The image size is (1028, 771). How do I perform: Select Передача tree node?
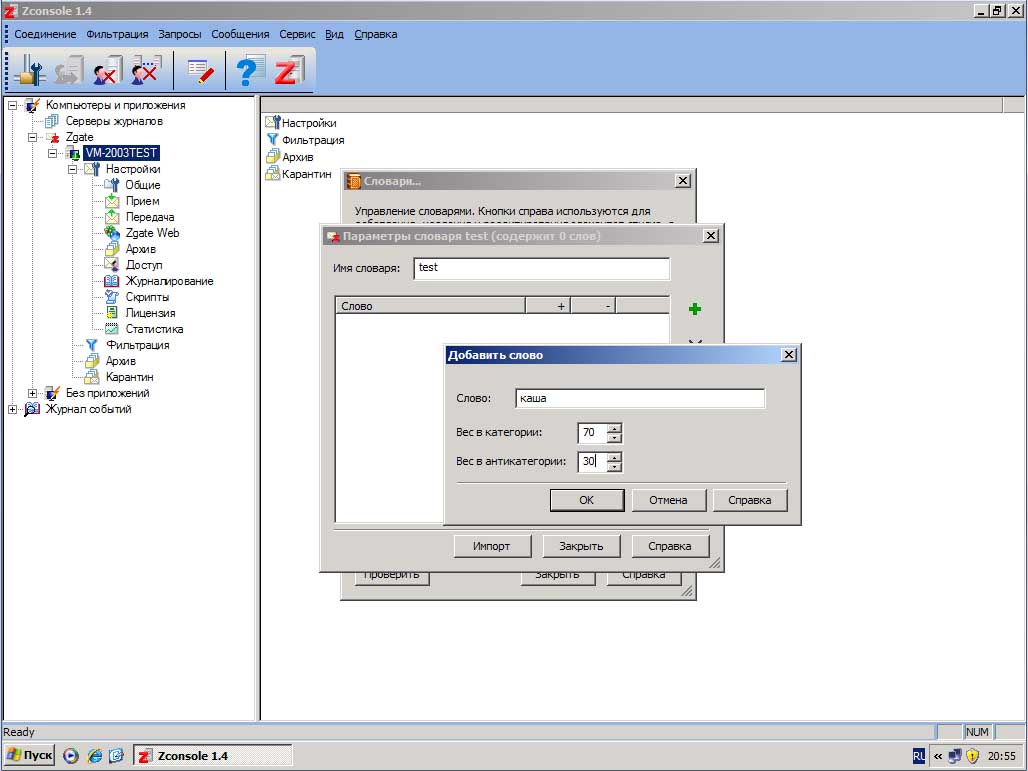(x=149, y=217)
